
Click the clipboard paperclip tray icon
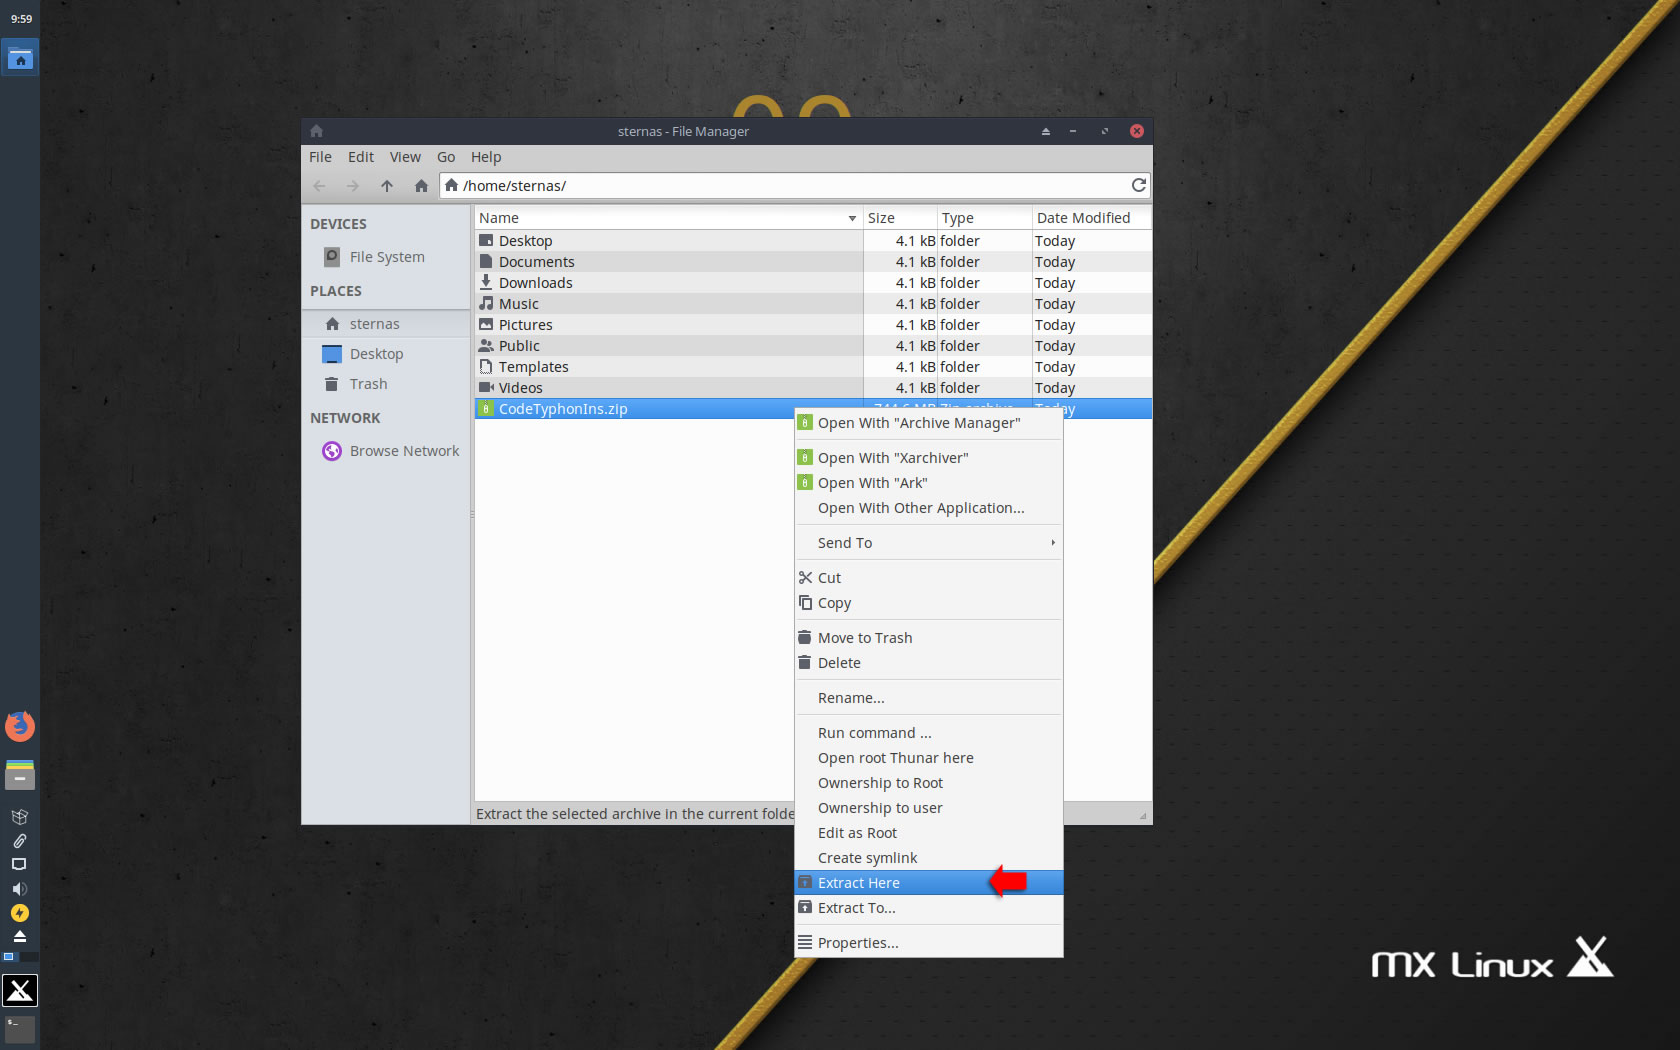(x=19, y=841)
